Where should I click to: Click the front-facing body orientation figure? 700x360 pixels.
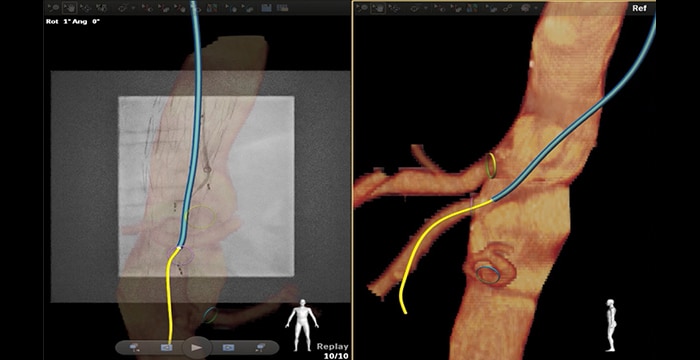coord(302,325)
